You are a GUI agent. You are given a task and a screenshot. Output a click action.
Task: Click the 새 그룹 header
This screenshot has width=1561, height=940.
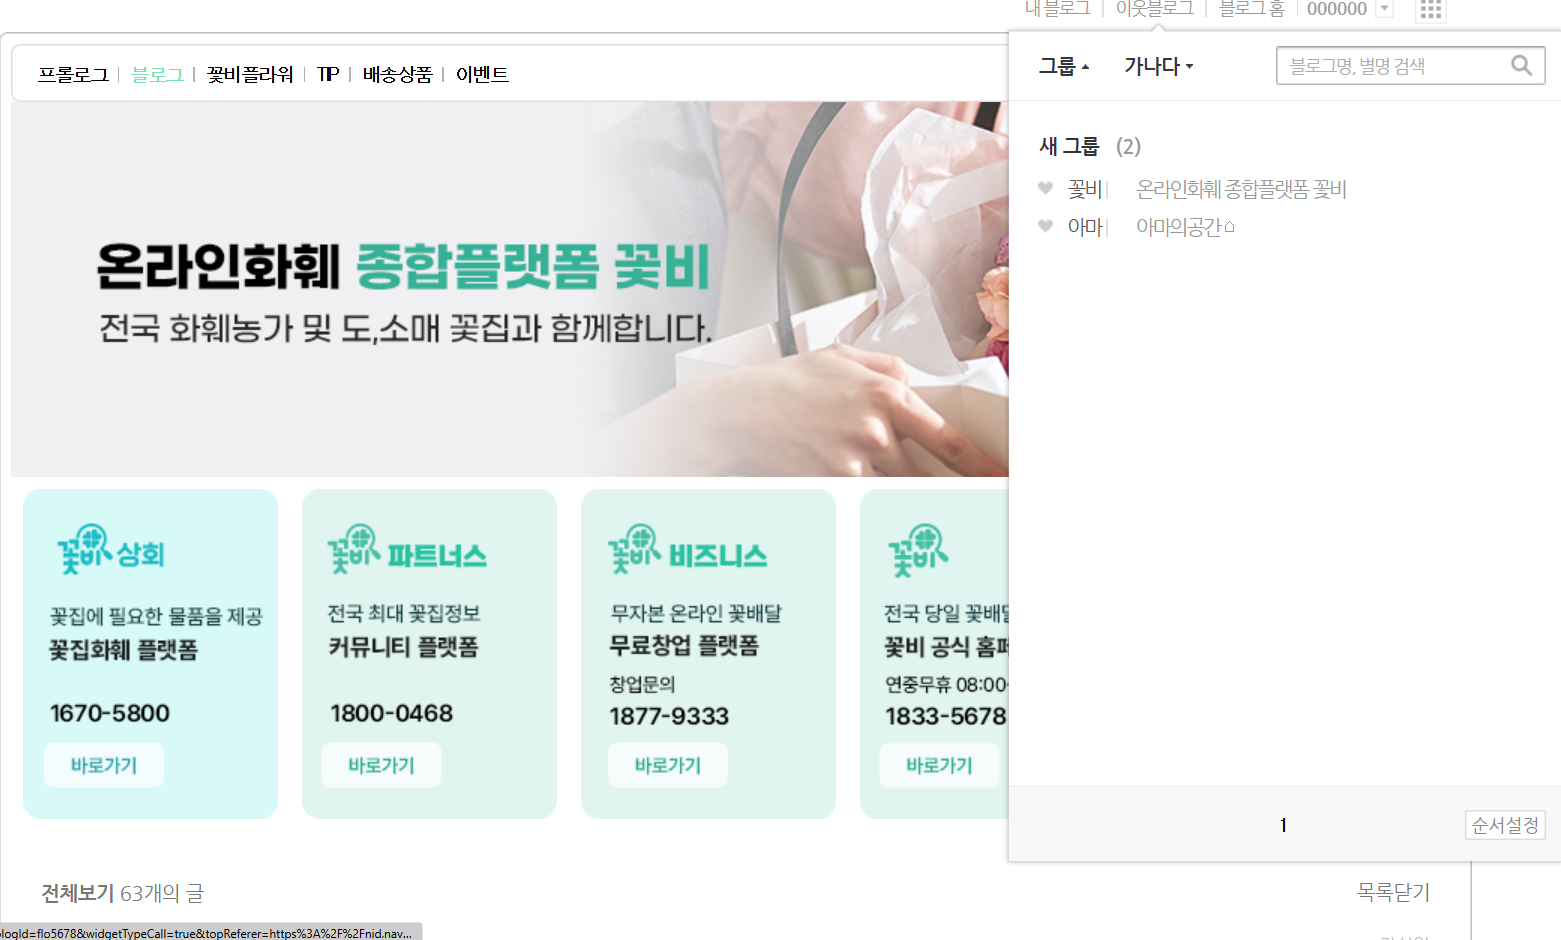[x=1069, y=146]
